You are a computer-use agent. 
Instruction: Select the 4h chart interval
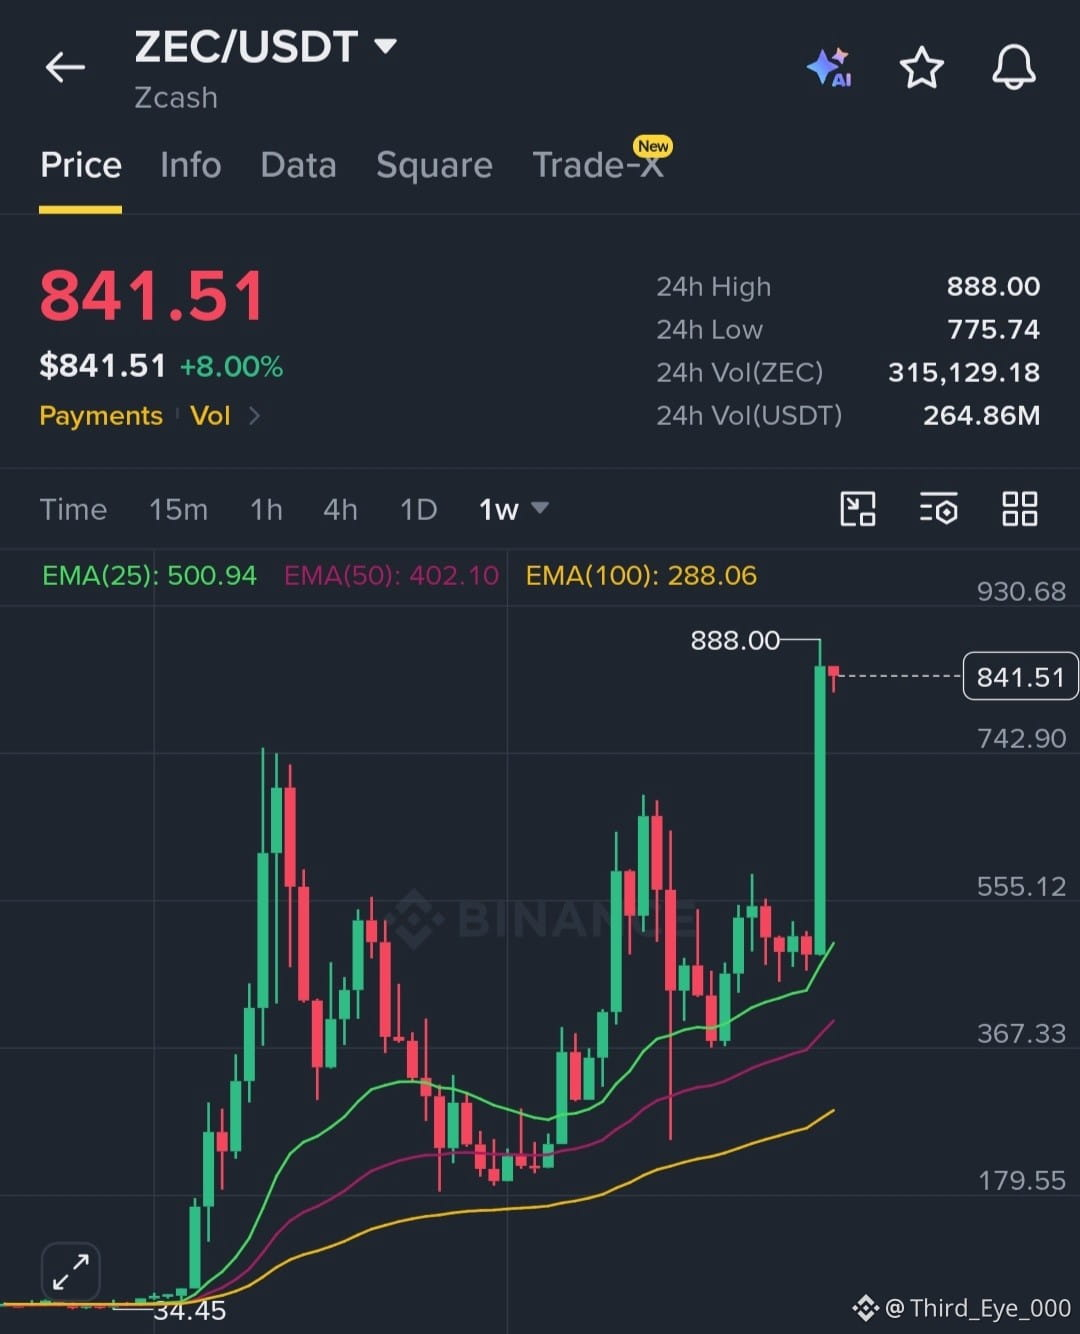[x=340, y=509]
